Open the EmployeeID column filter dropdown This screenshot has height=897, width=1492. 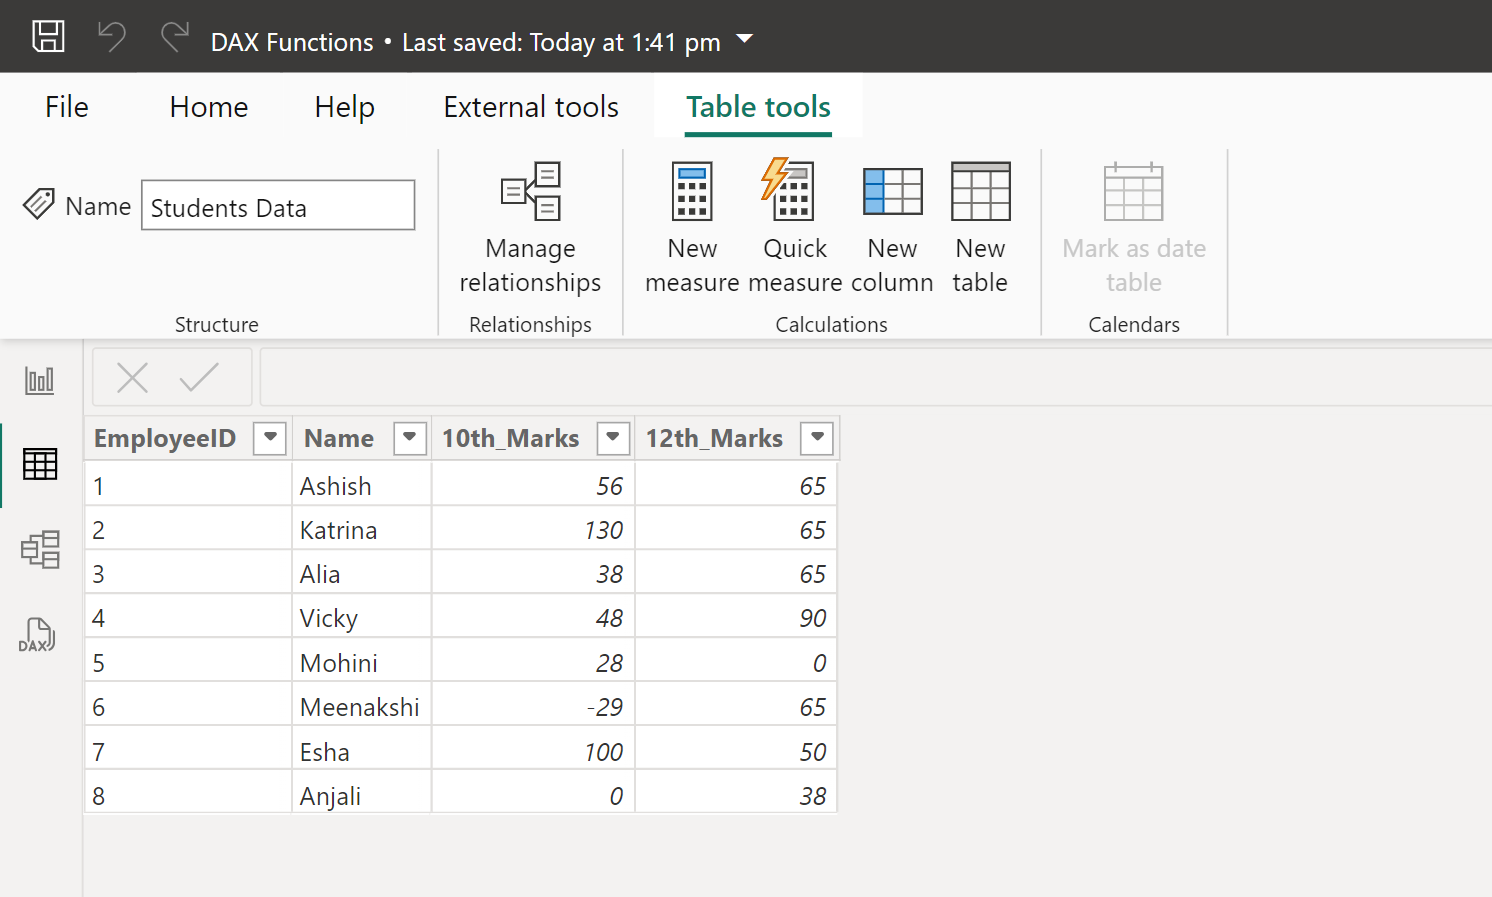click(x=269, y=438)
